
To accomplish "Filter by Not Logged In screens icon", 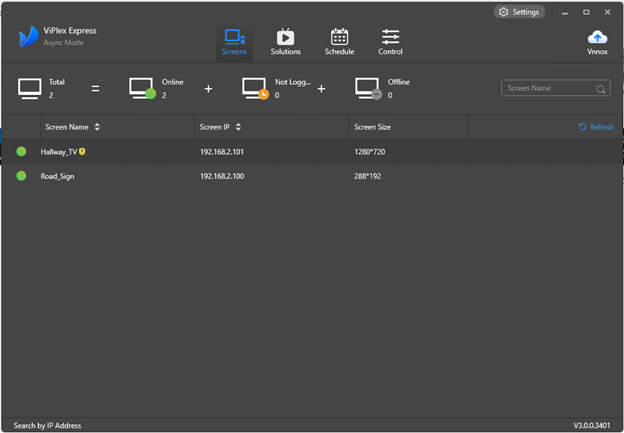I will point(256,88).
